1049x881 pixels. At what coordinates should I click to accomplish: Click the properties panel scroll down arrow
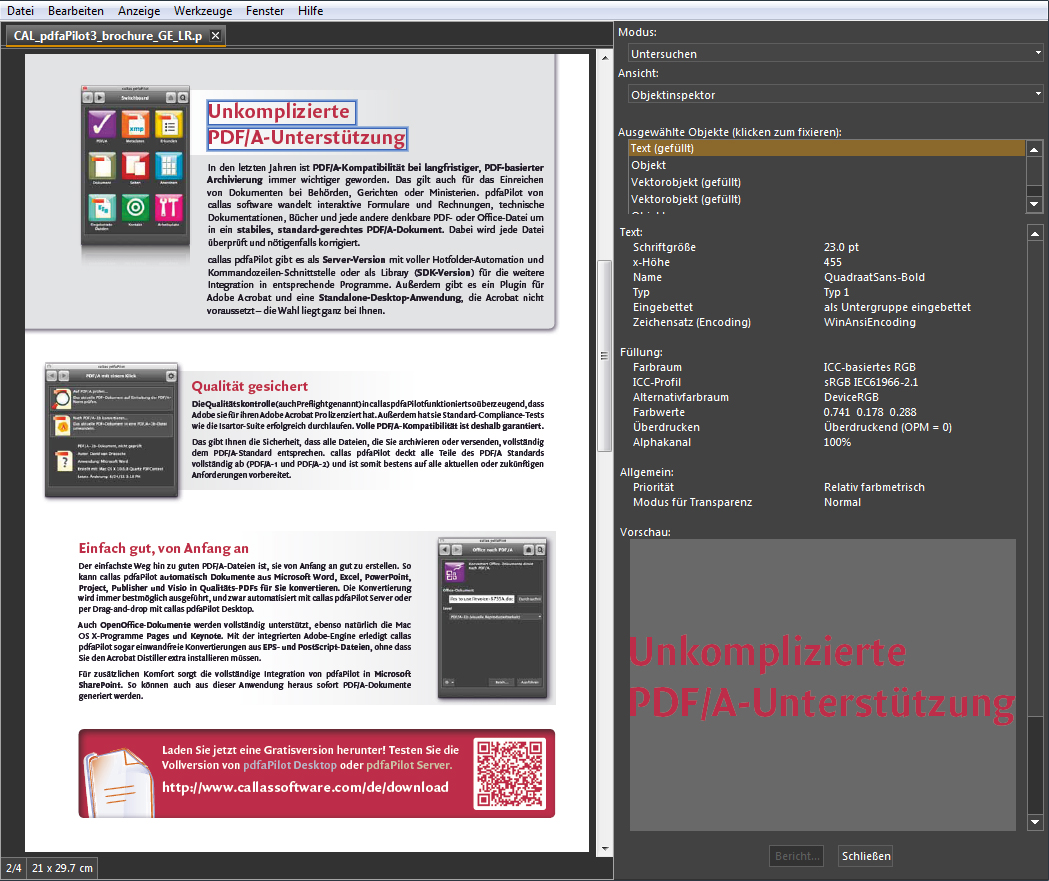(x=1035, y=822)
